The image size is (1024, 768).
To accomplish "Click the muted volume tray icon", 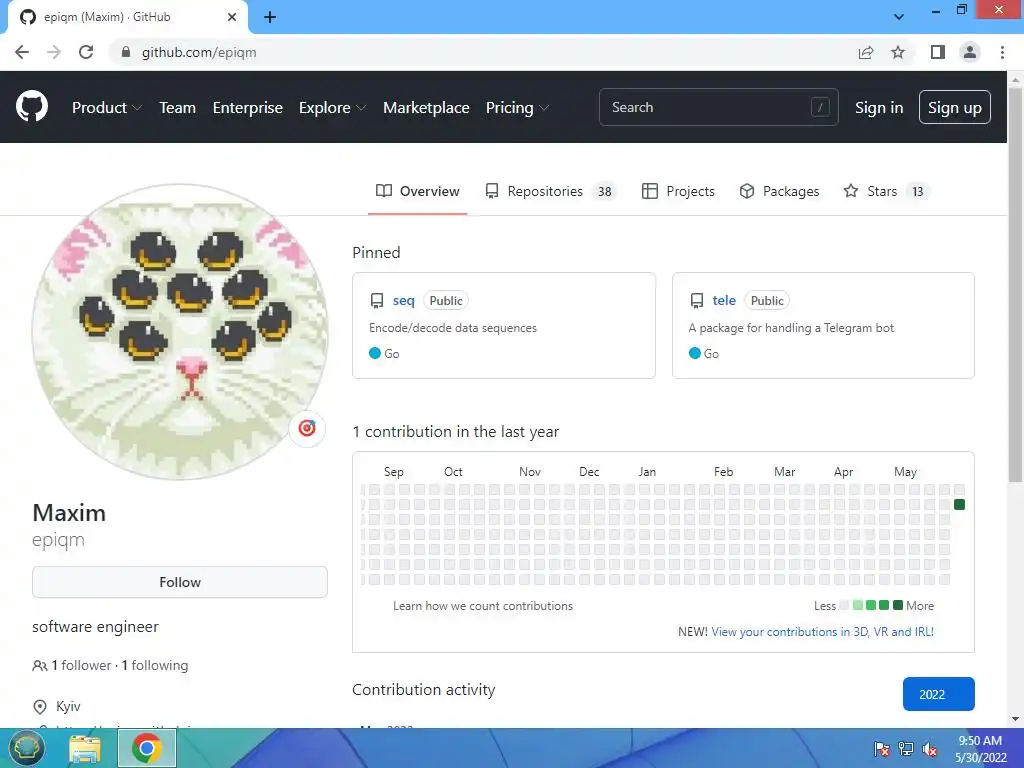I will [x=930, y=749].
